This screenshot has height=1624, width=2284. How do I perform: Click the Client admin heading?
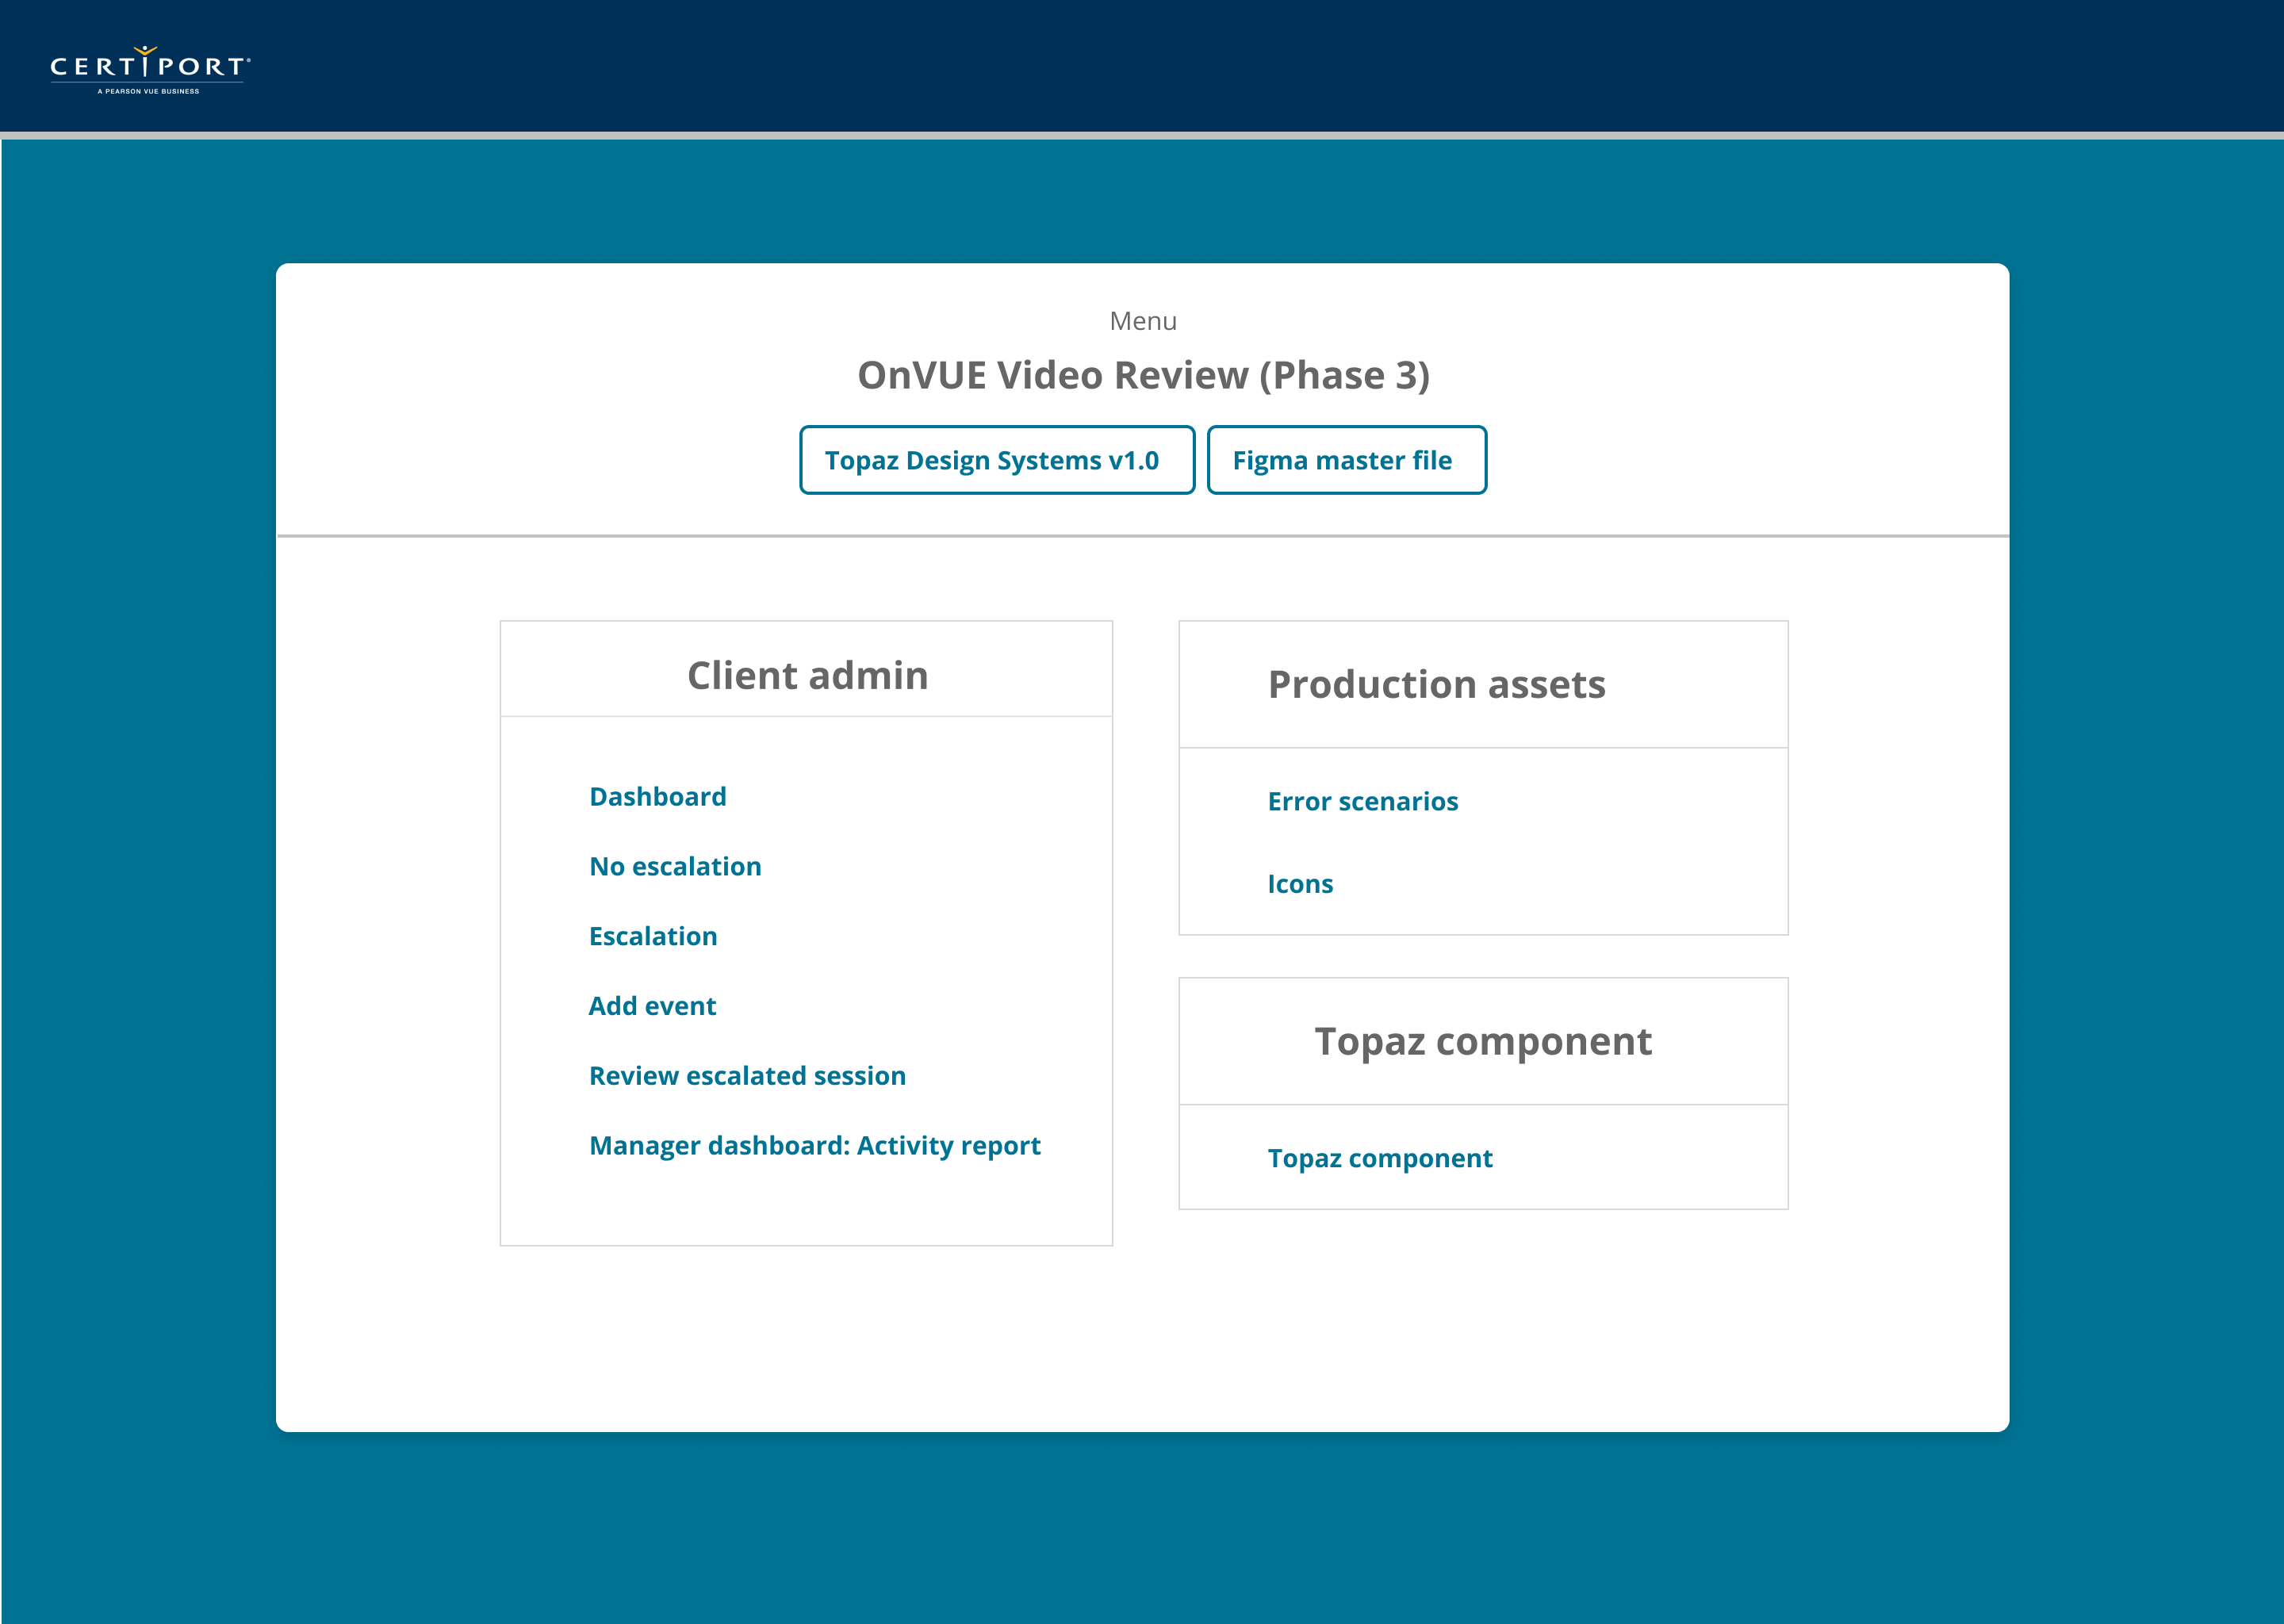point(808,676)
